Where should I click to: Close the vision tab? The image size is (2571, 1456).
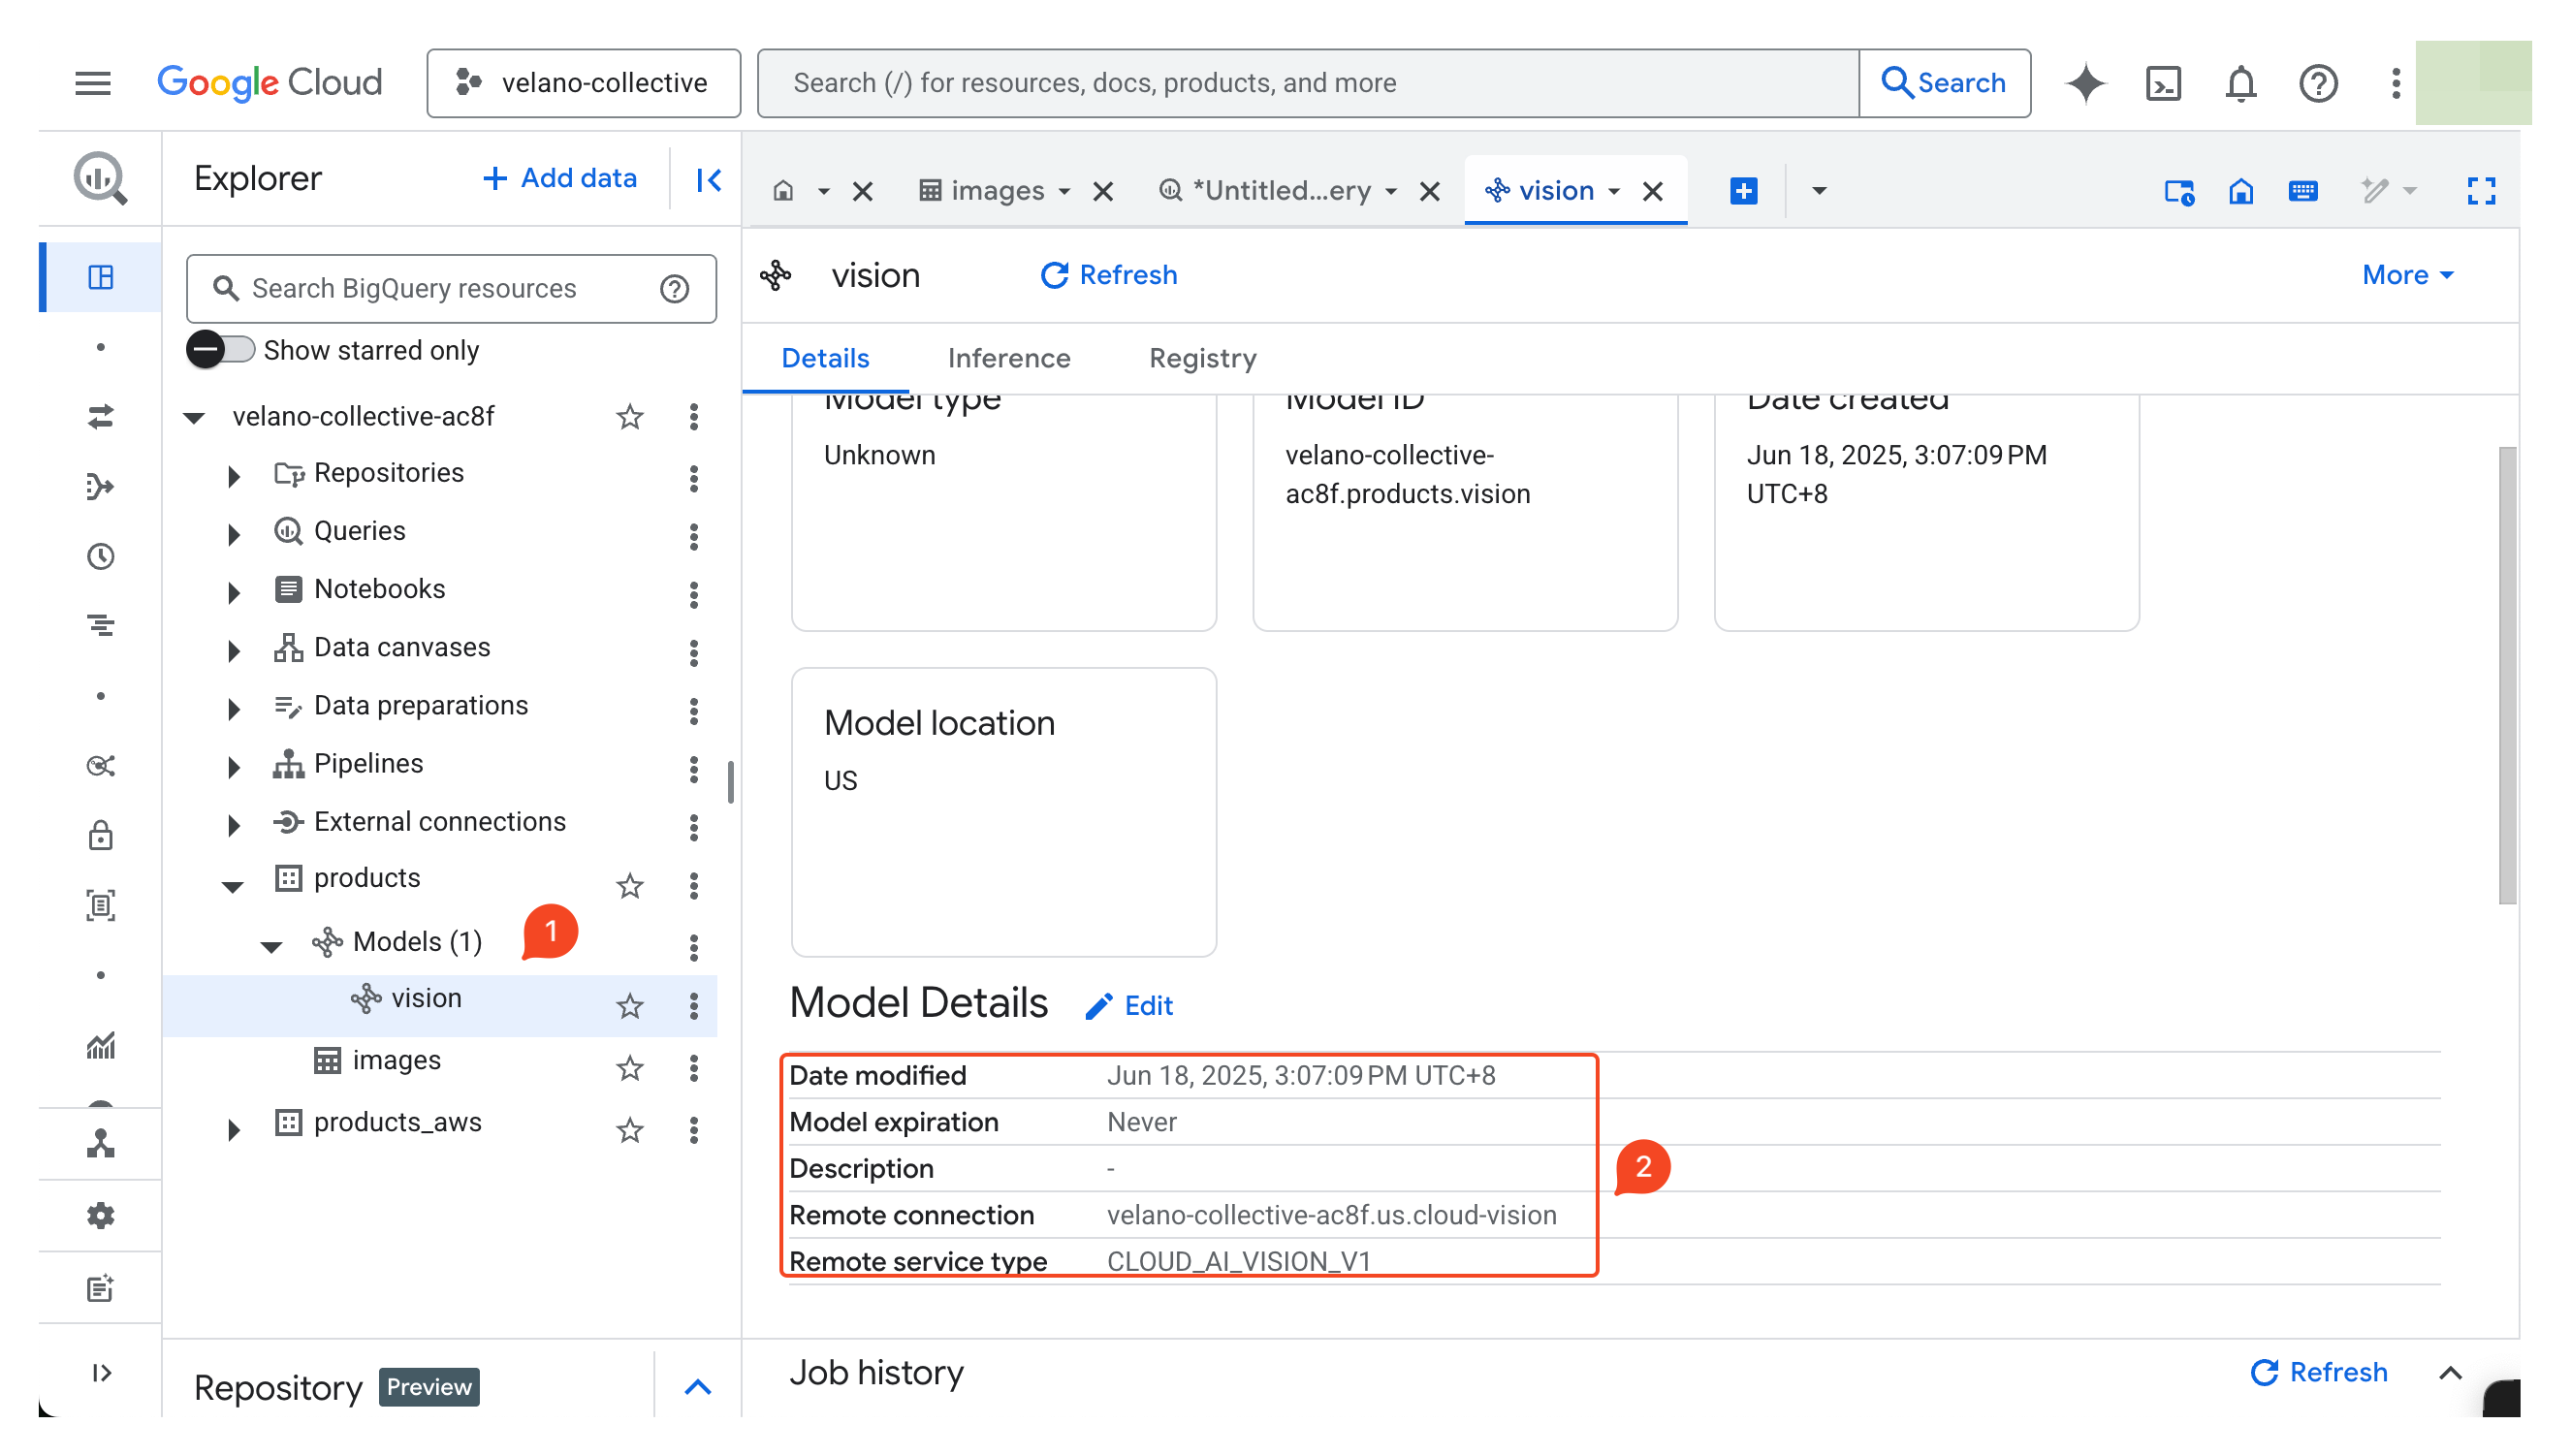pyautogui.click(x=1653, y=191)
